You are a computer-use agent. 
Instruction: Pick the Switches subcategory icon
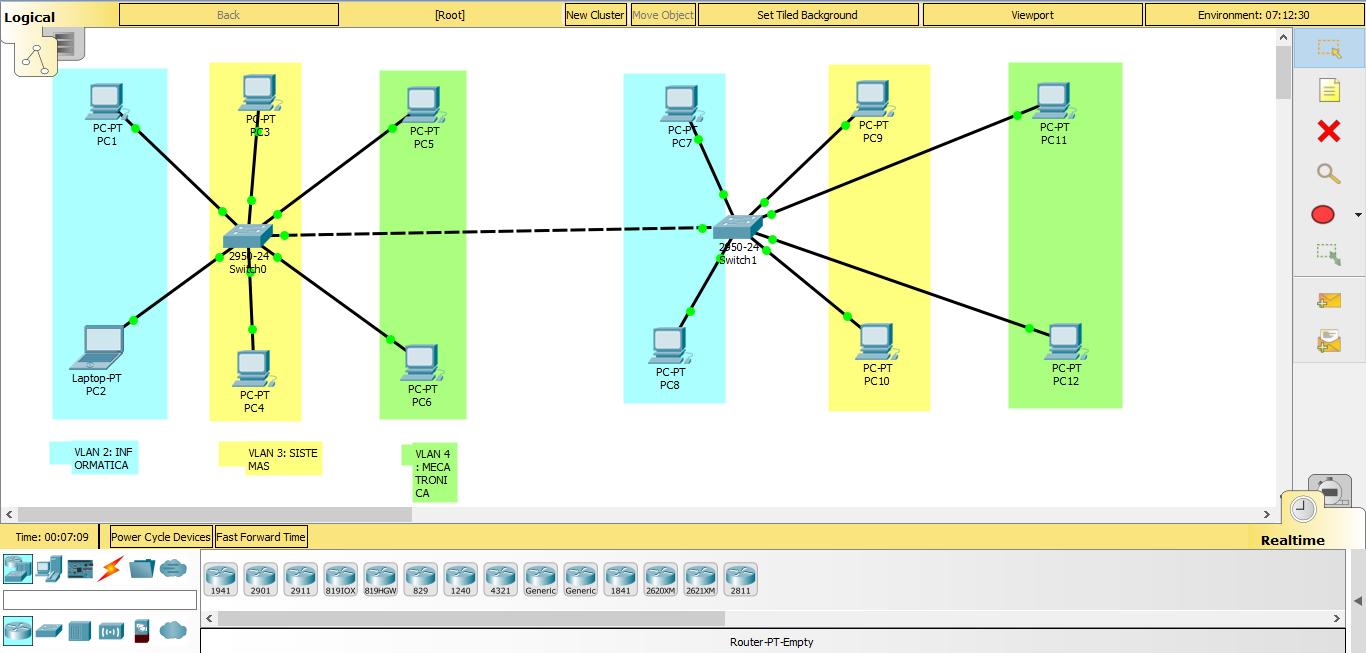[x=49, y=631]
